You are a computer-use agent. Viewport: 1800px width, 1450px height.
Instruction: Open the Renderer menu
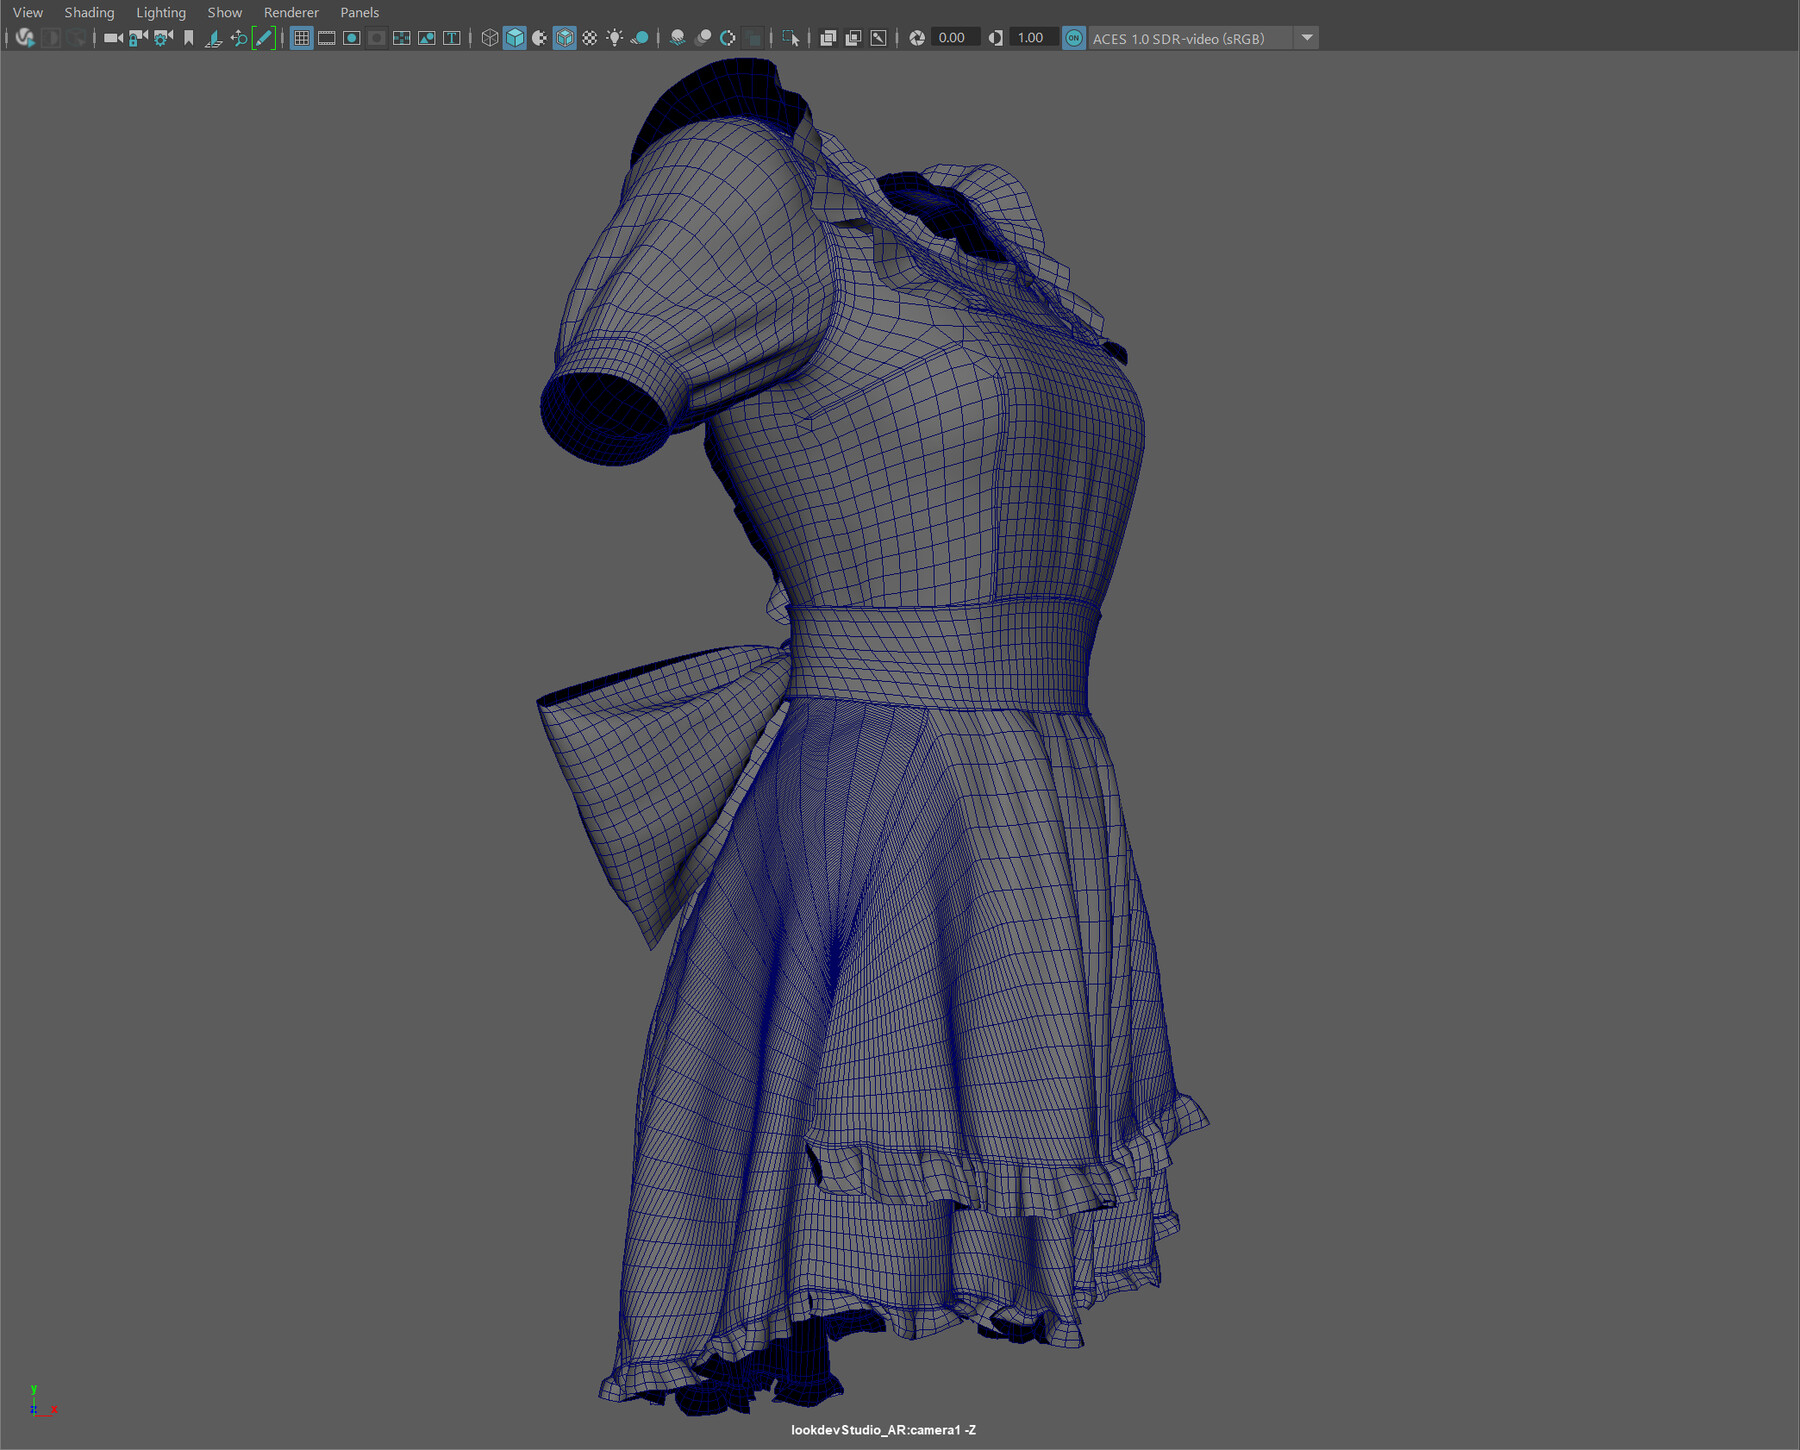291,12
